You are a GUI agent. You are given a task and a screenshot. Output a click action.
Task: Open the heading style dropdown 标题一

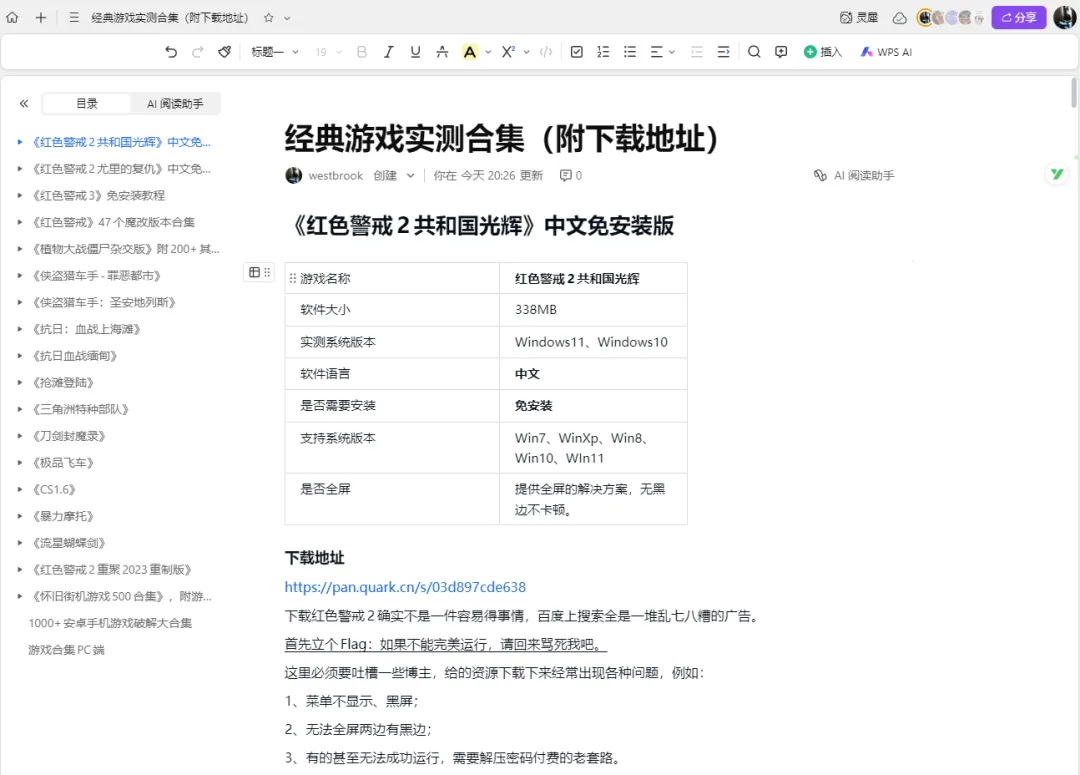click(275, 52)
